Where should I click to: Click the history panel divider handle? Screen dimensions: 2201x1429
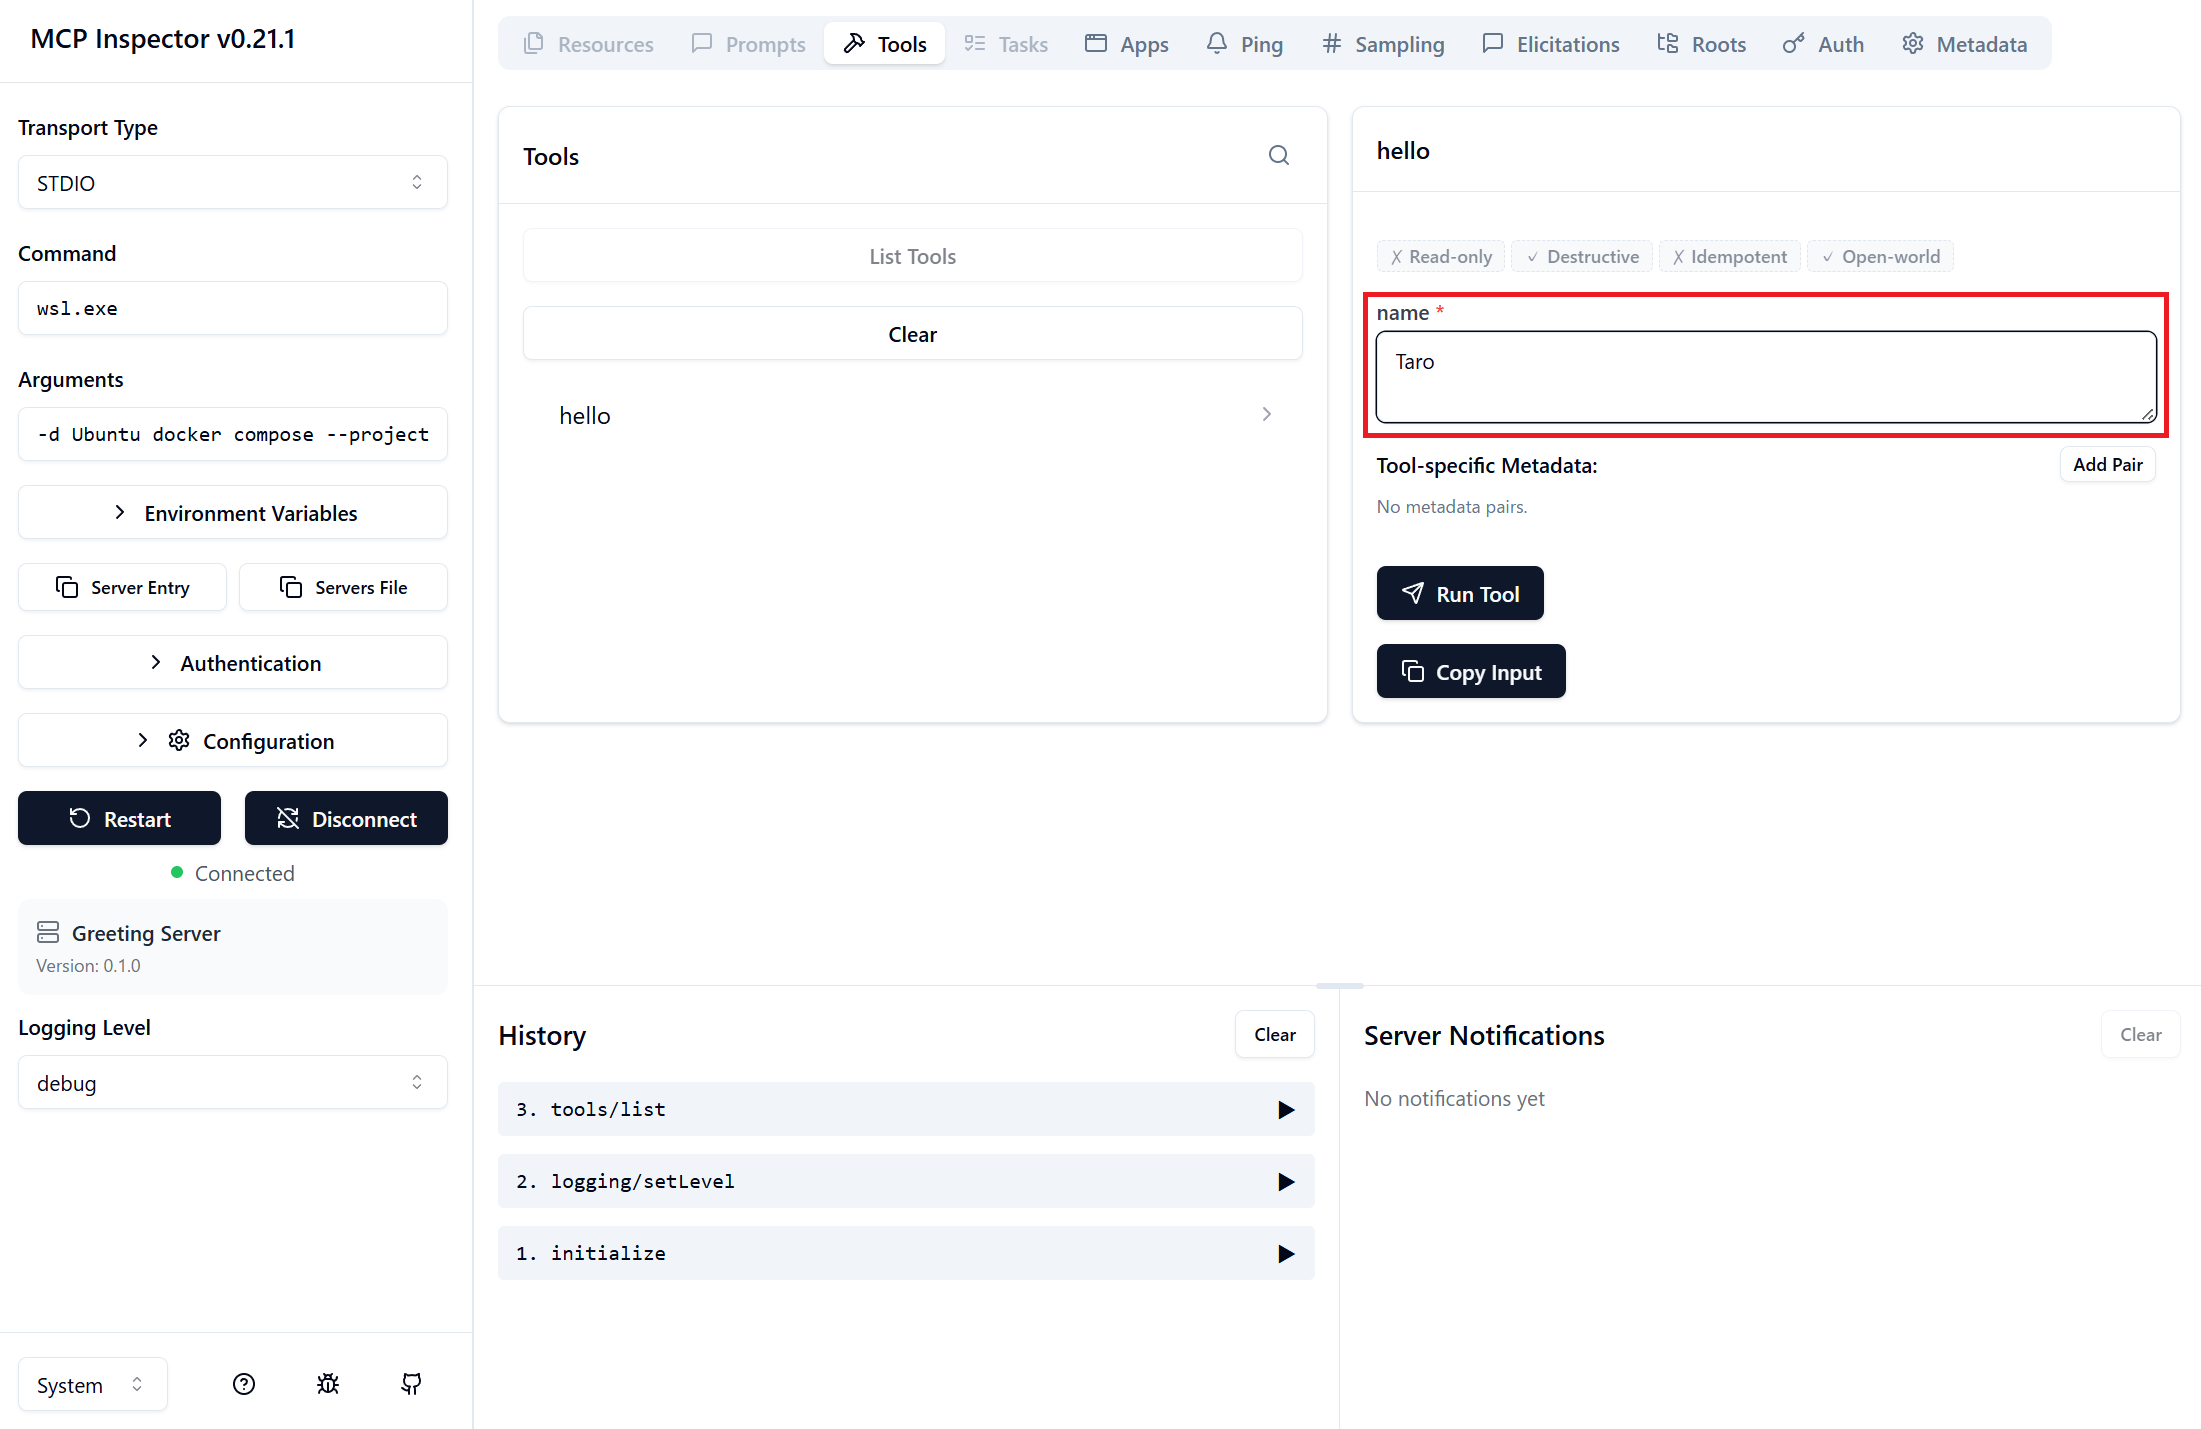click(x=1339, y=986)
